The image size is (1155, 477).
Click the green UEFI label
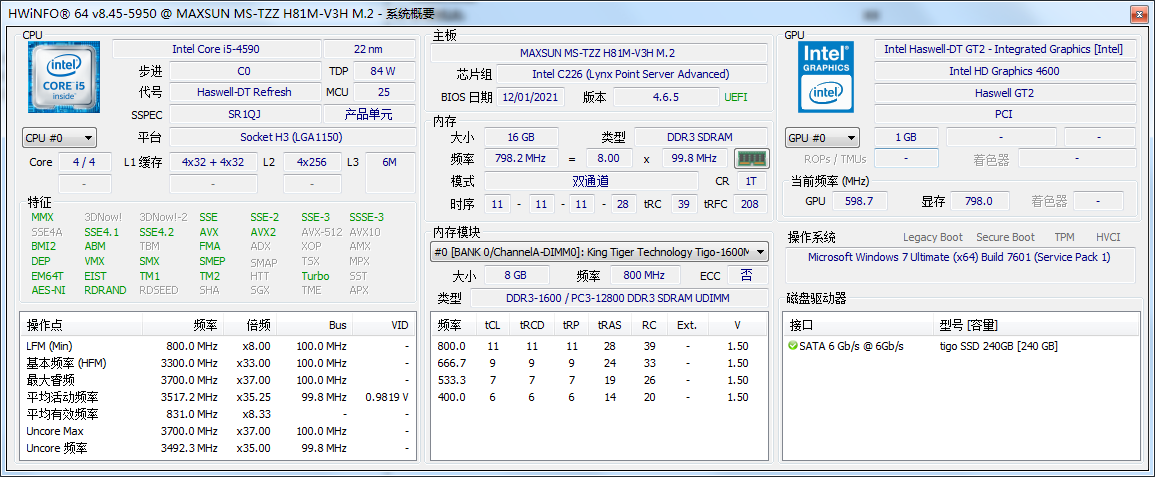[x=735, y=98]
